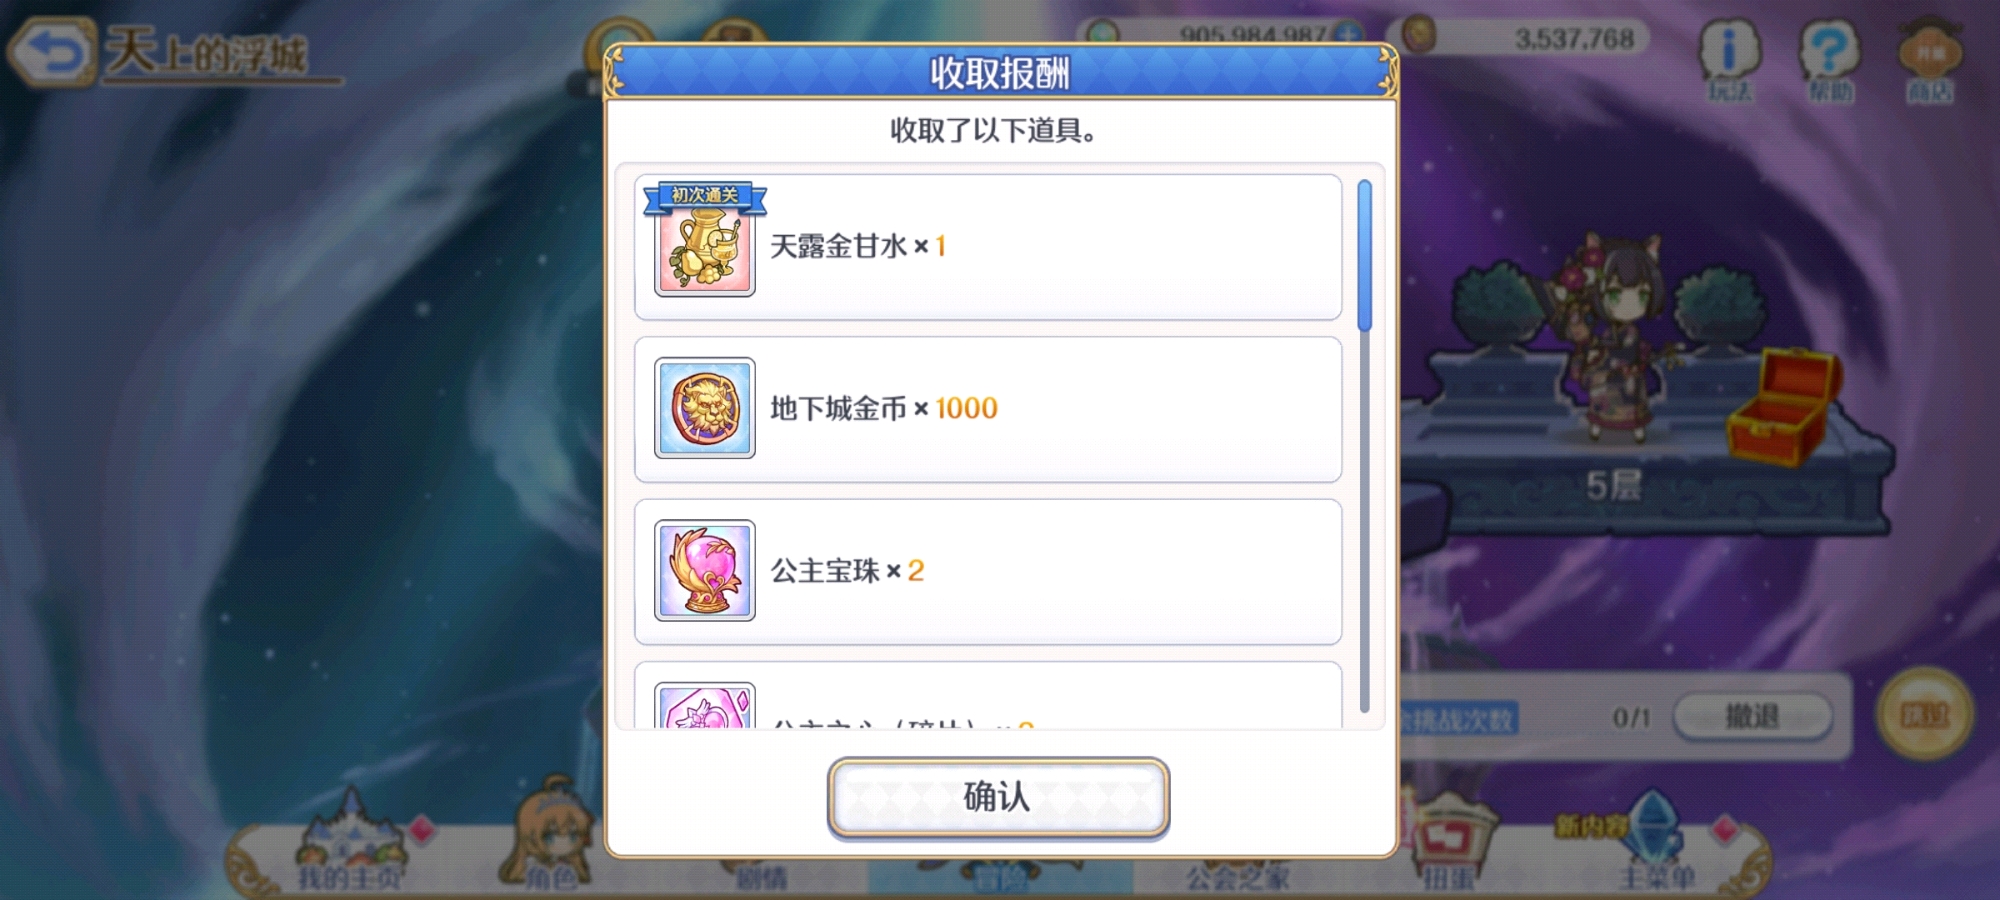This screenshot has width=2000, height=900.
Task: Open the 商店 shop icon
Action: 1929,60
